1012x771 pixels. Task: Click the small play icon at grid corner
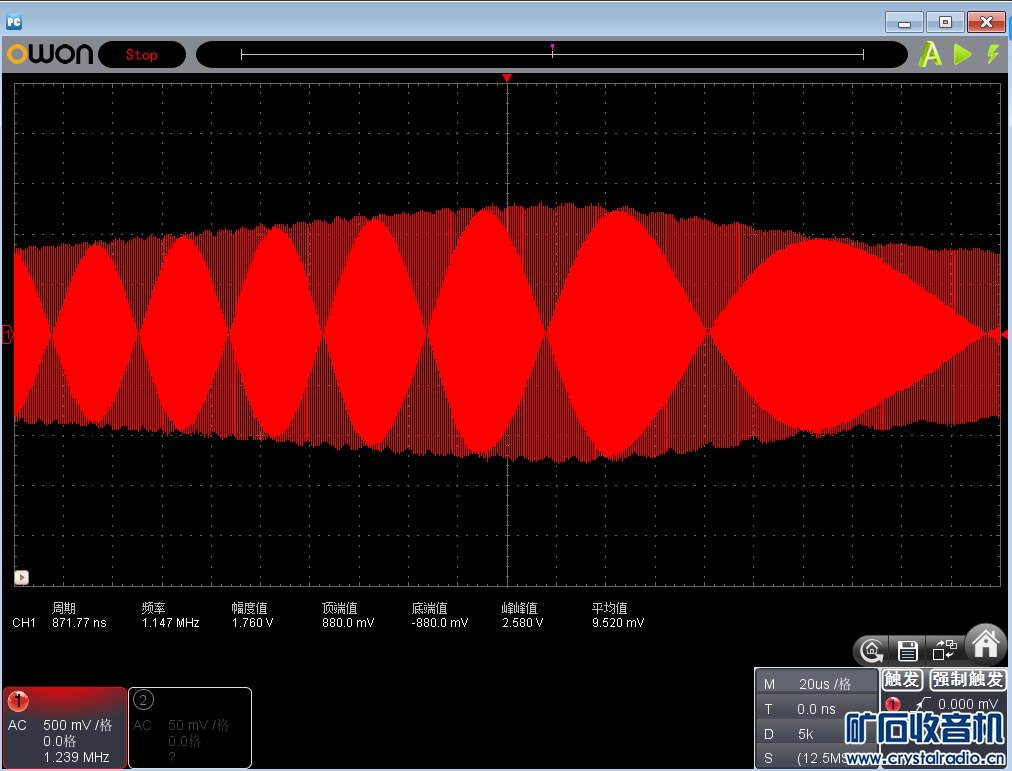(x=21, y=577)
